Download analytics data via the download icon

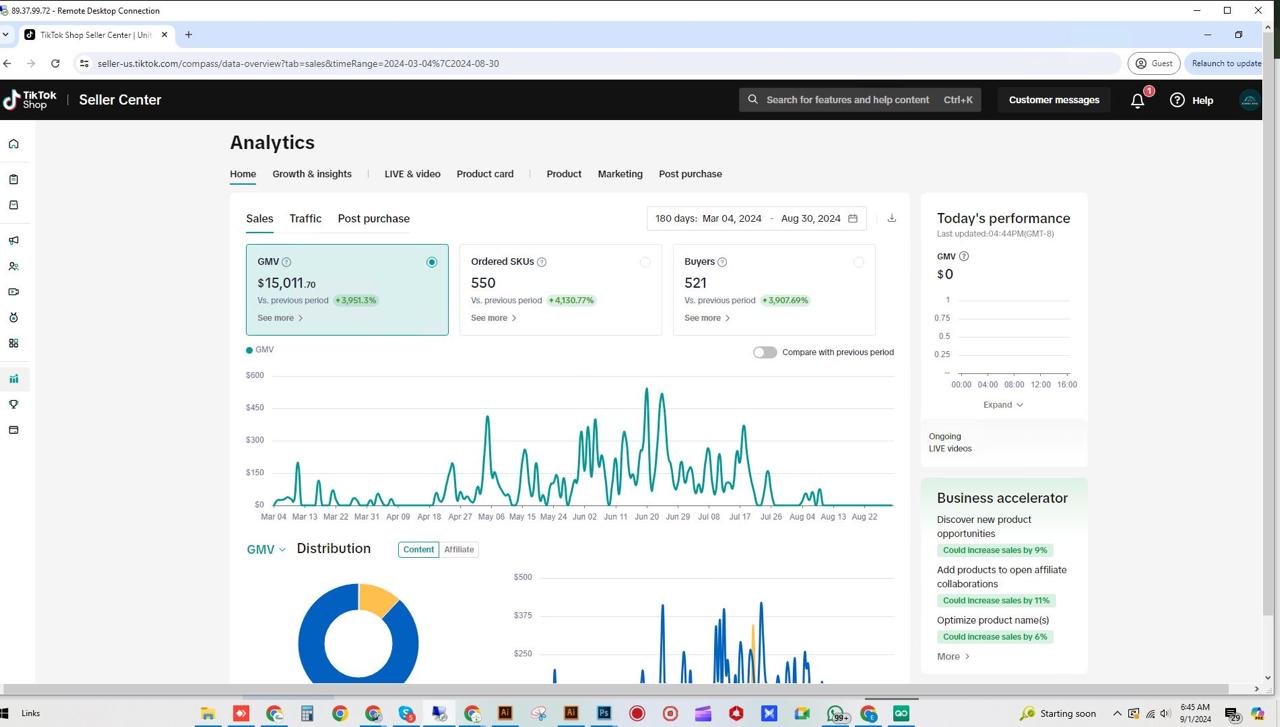(892, 218)
